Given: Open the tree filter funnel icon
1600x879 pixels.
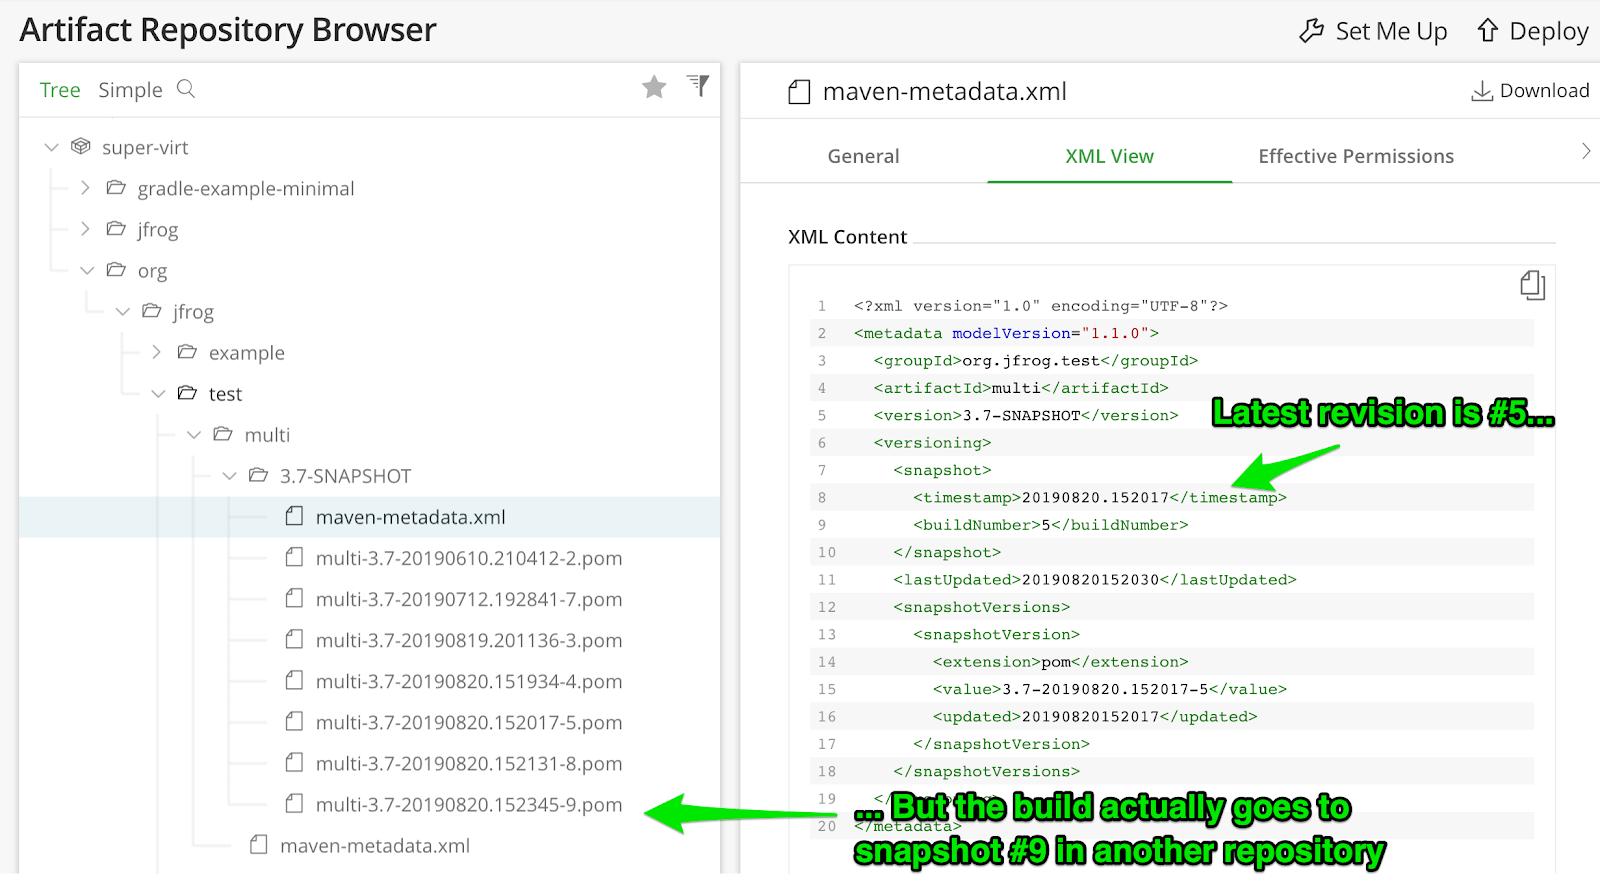Looking at the screenshot, I should (x=698, y=86).
